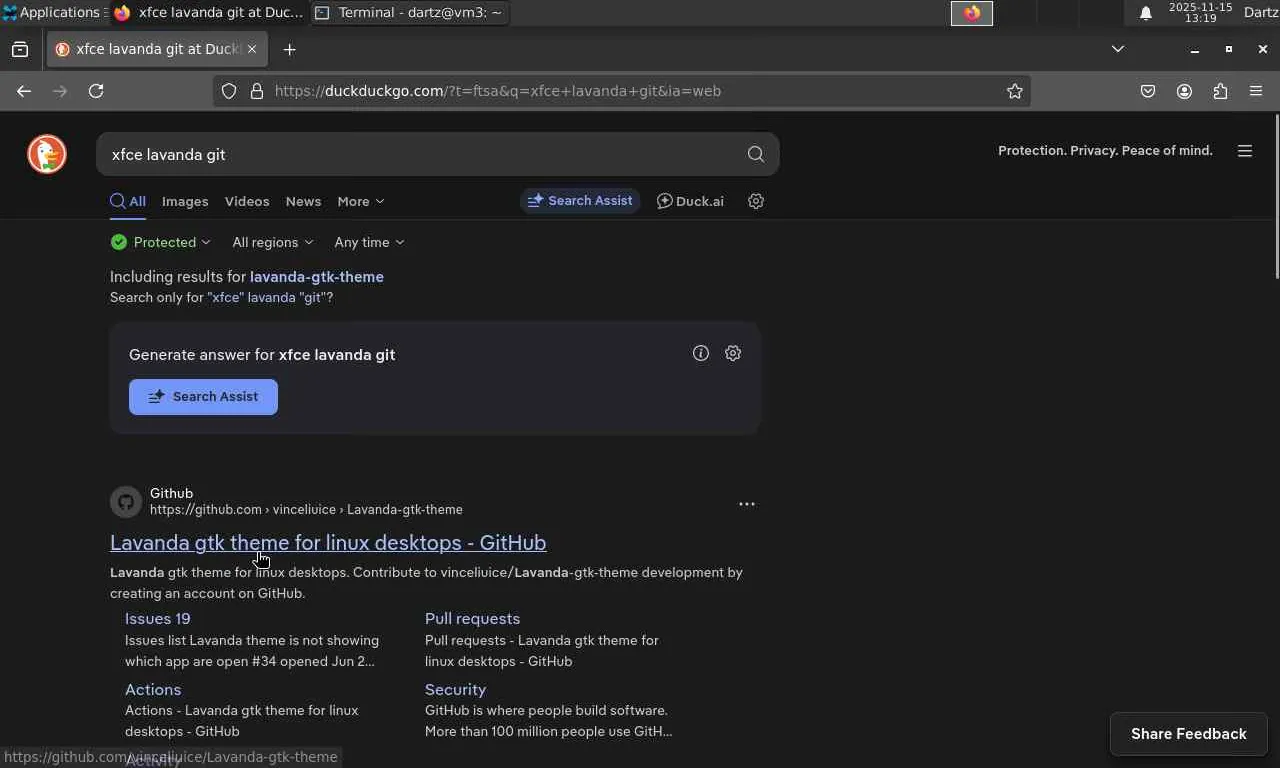Viewport: 1280px width, 768px height.
Task: Switch to the Videos tab
Action: coord(247,201)
